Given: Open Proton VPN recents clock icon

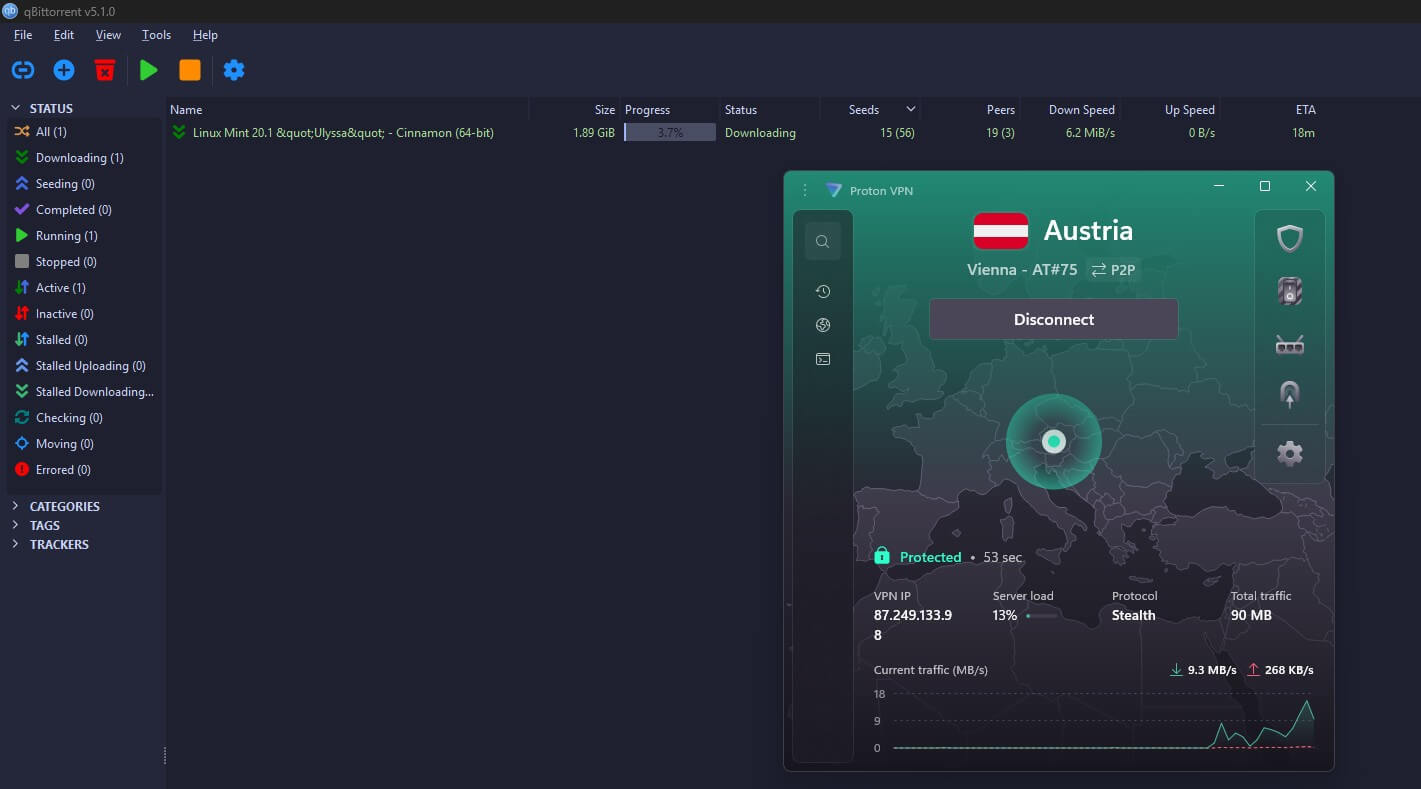Looking at the screenshot, I should pos(823,291).
